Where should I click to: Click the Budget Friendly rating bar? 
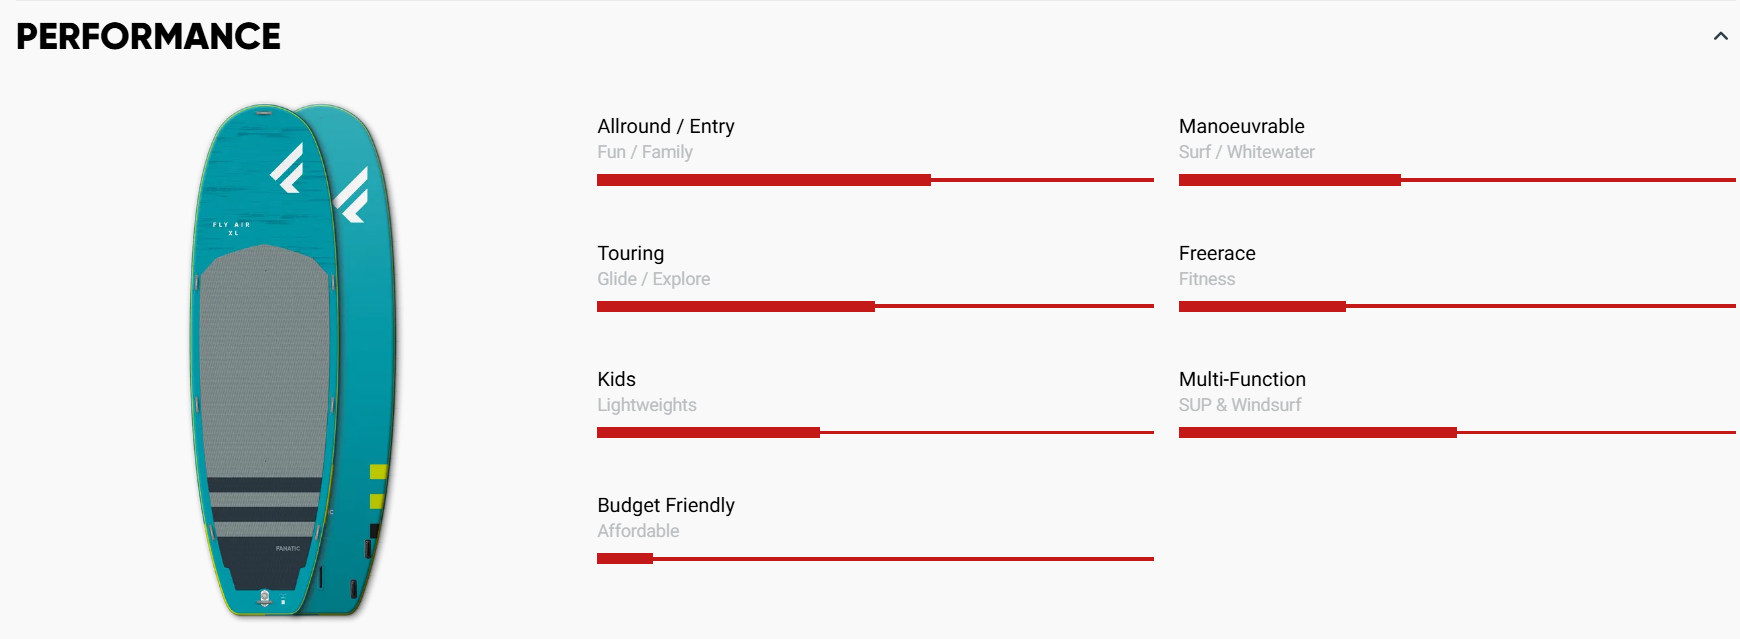click(x=875, y=558)
